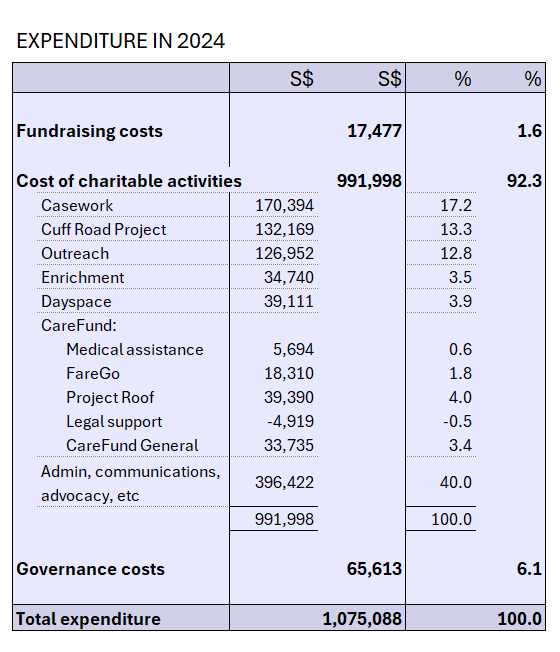Select Admin, communications, advocacy amount 396,422

pos(284,483)
